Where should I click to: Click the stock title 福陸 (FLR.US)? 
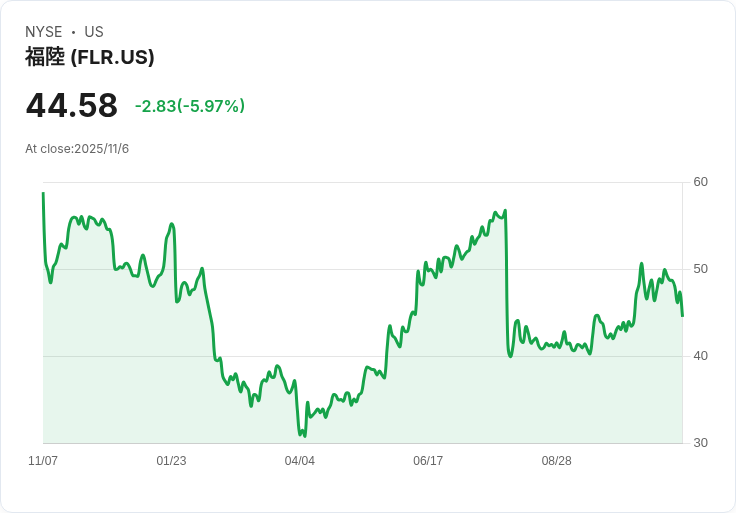90,57
